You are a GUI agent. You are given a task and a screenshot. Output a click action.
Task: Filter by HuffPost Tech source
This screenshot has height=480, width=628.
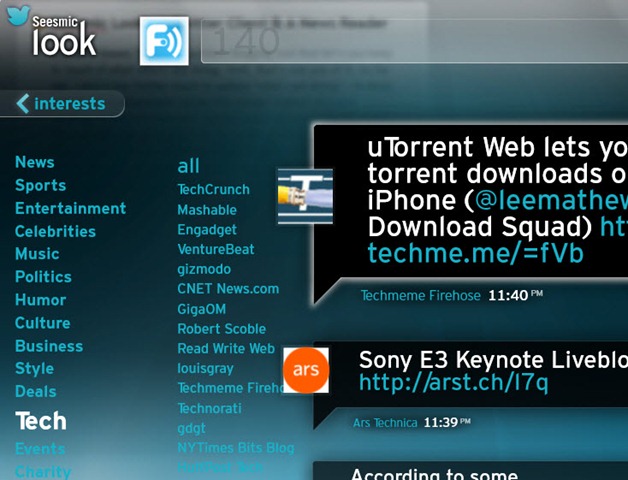(220, 467)
